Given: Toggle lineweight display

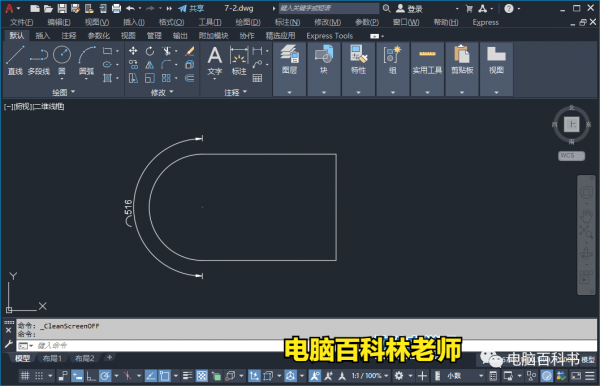Looking at the screenshot, I should 187,376.
